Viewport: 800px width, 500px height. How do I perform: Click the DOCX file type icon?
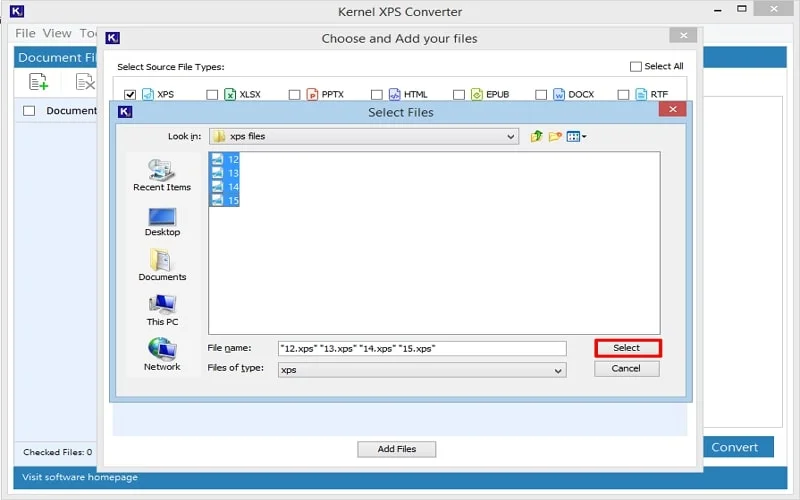[x=559, y=94]
